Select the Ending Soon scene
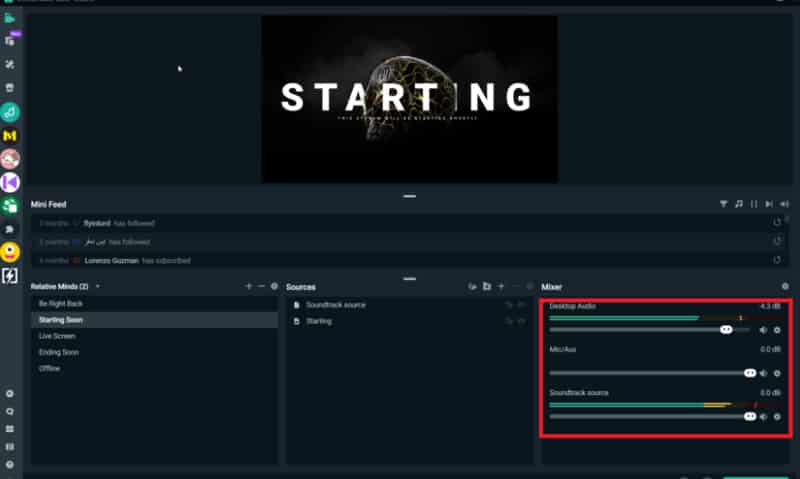800x479 pixels. (x=154, y=352)
